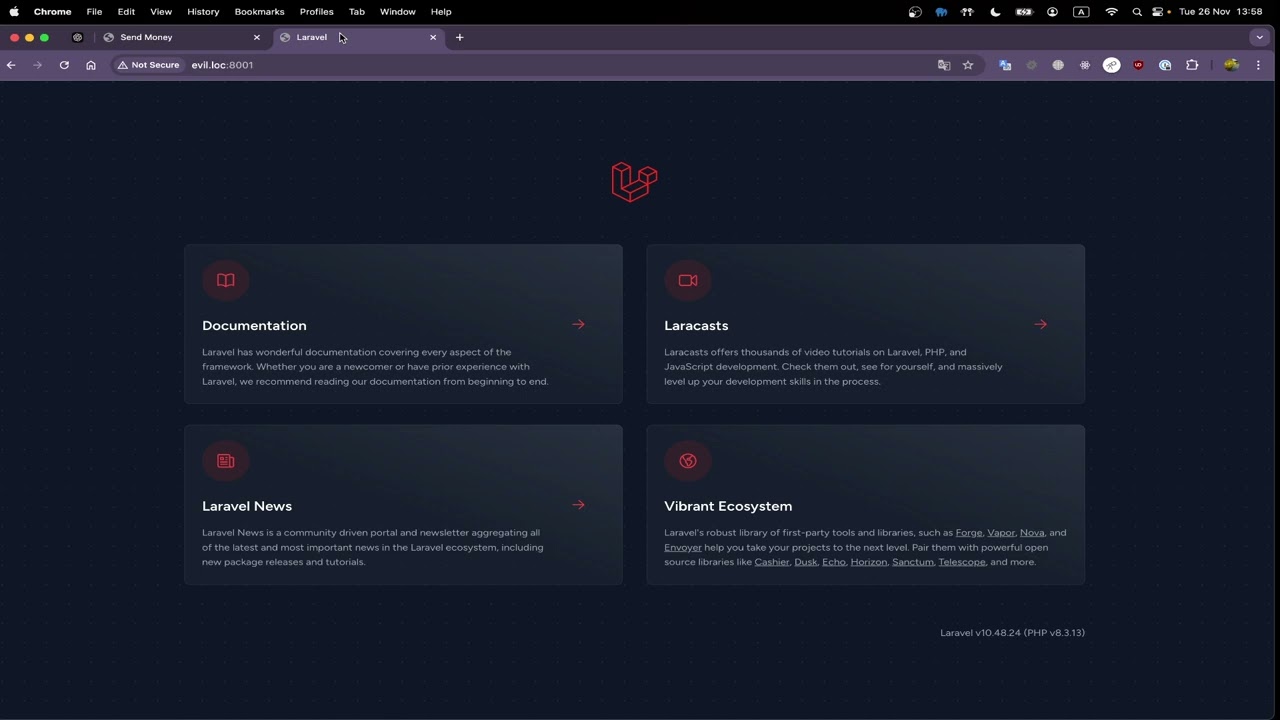
Task: Open the File menu
Action: [x=94, y=12]
